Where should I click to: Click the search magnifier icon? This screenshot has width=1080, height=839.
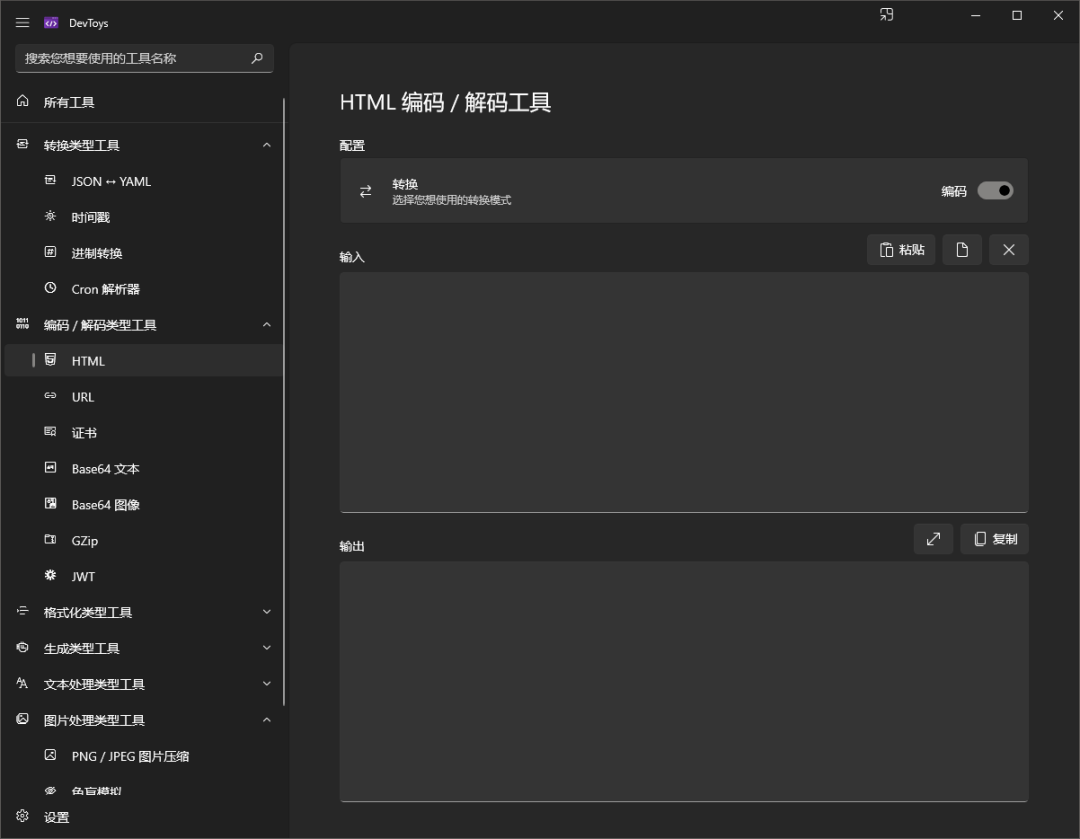(257, 58)
